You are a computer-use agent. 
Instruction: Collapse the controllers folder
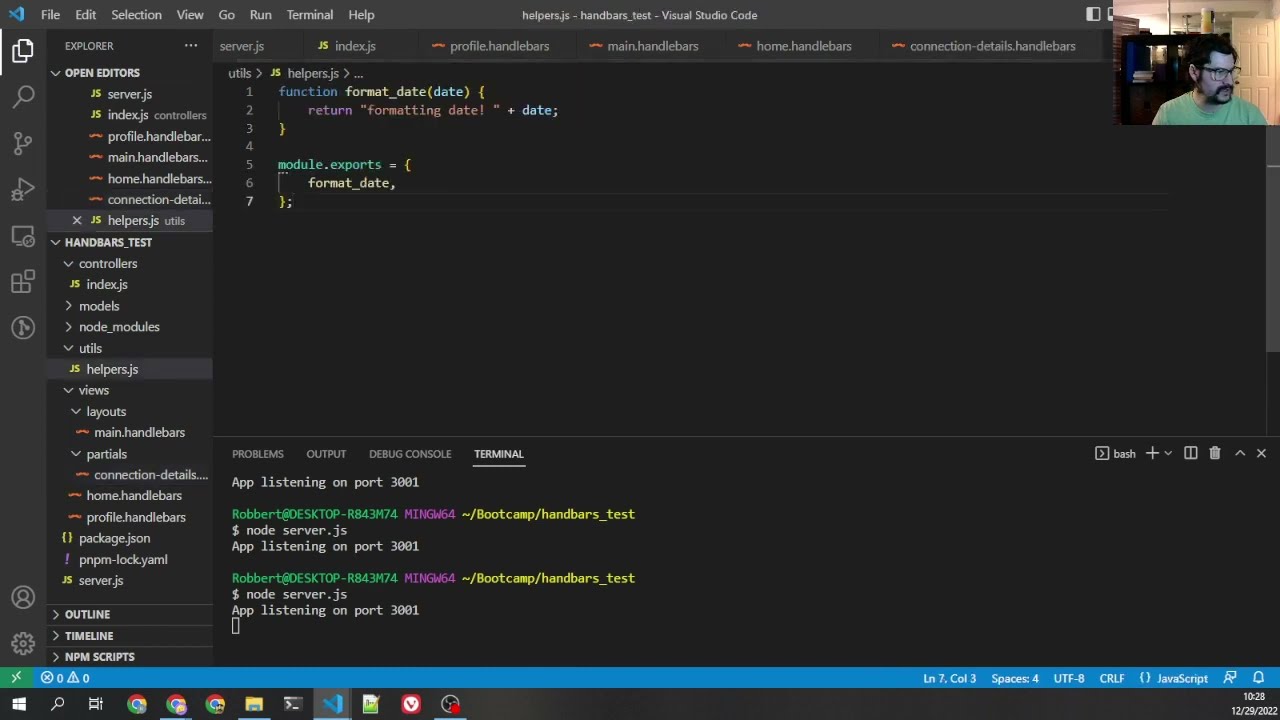click(x=108, y=264)
